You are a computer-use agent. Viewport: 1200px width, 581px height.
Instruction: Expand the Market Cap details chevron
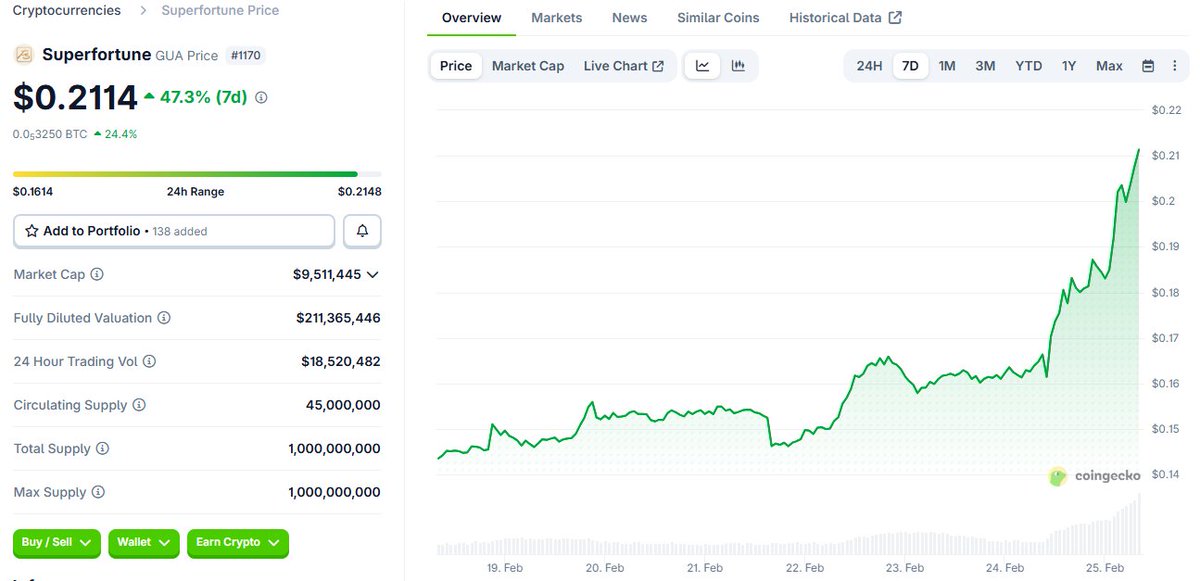click(x=370, y=273)
